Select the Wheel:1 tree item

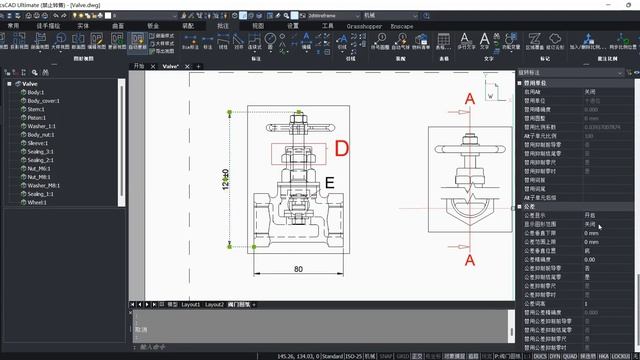[37, 202]
